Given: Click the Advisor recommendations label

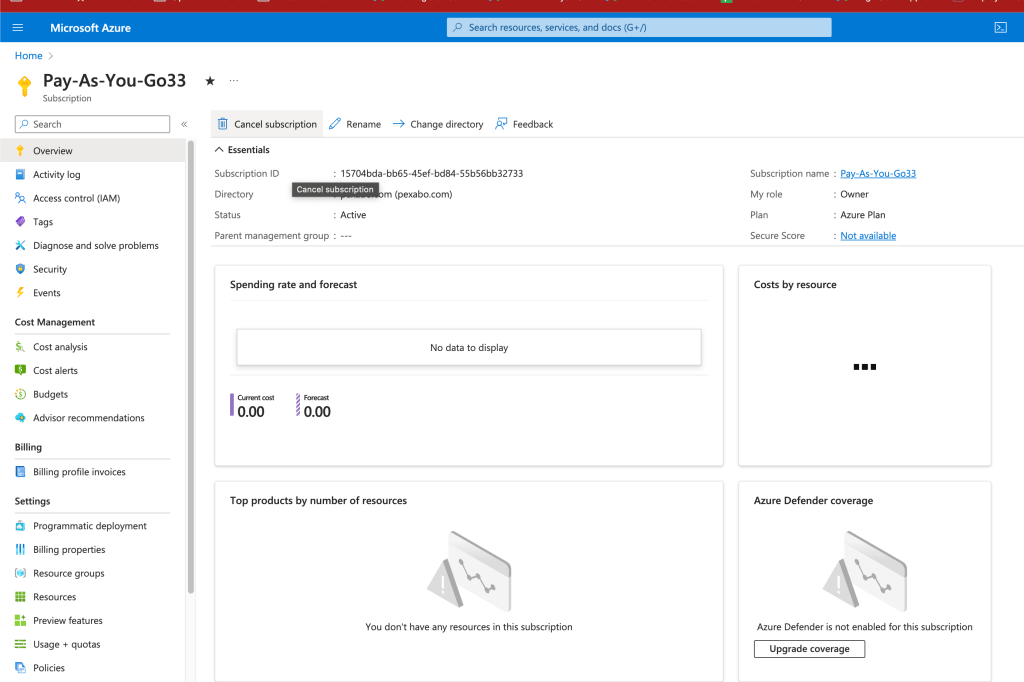Looking at the screenshot, I should pos(89,418).
